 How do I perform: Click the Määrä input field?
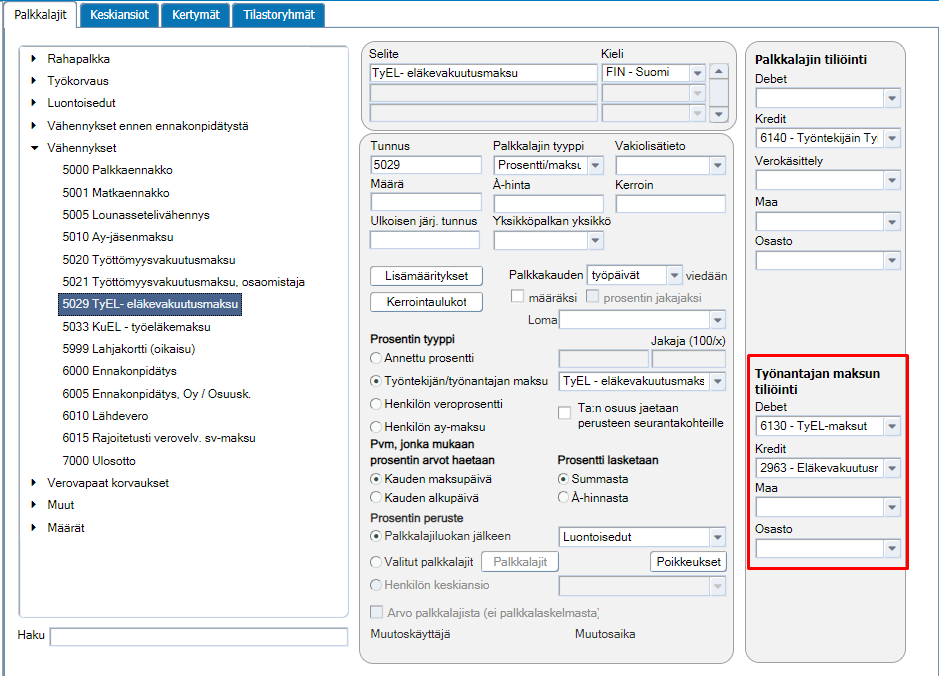426,202
